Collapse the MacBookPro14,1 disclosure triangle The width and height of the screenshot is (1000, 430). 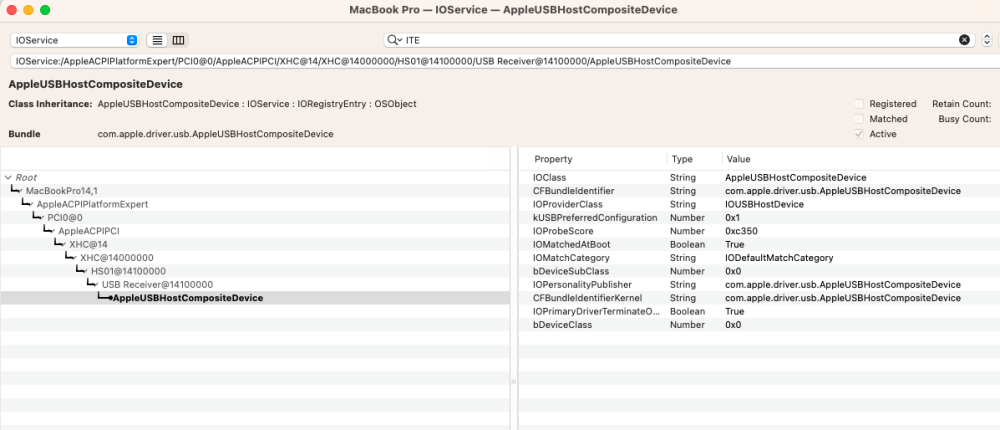21,191
